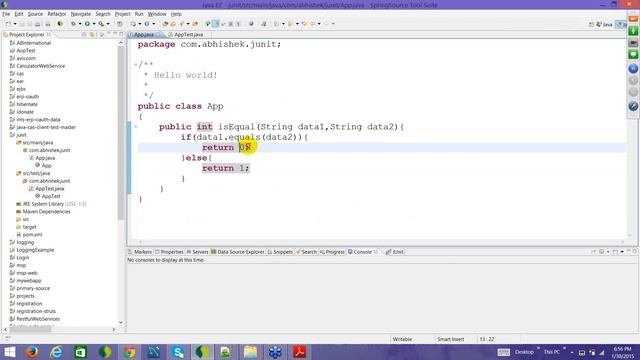This screenshot has height=360, width=640.
Task: Select the RestfulWebServices project
Action: pyautogui.click(x=38, y=319)
